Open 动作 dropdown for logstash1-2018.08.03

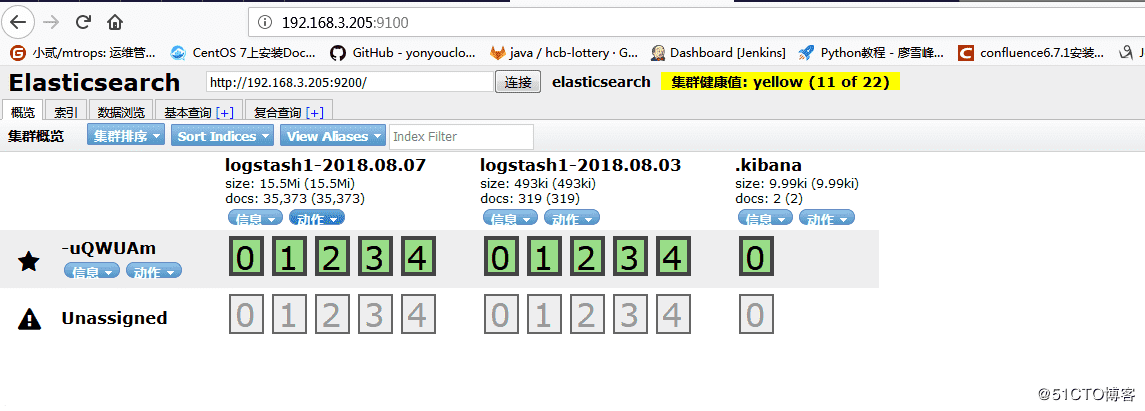click(572, 218)
